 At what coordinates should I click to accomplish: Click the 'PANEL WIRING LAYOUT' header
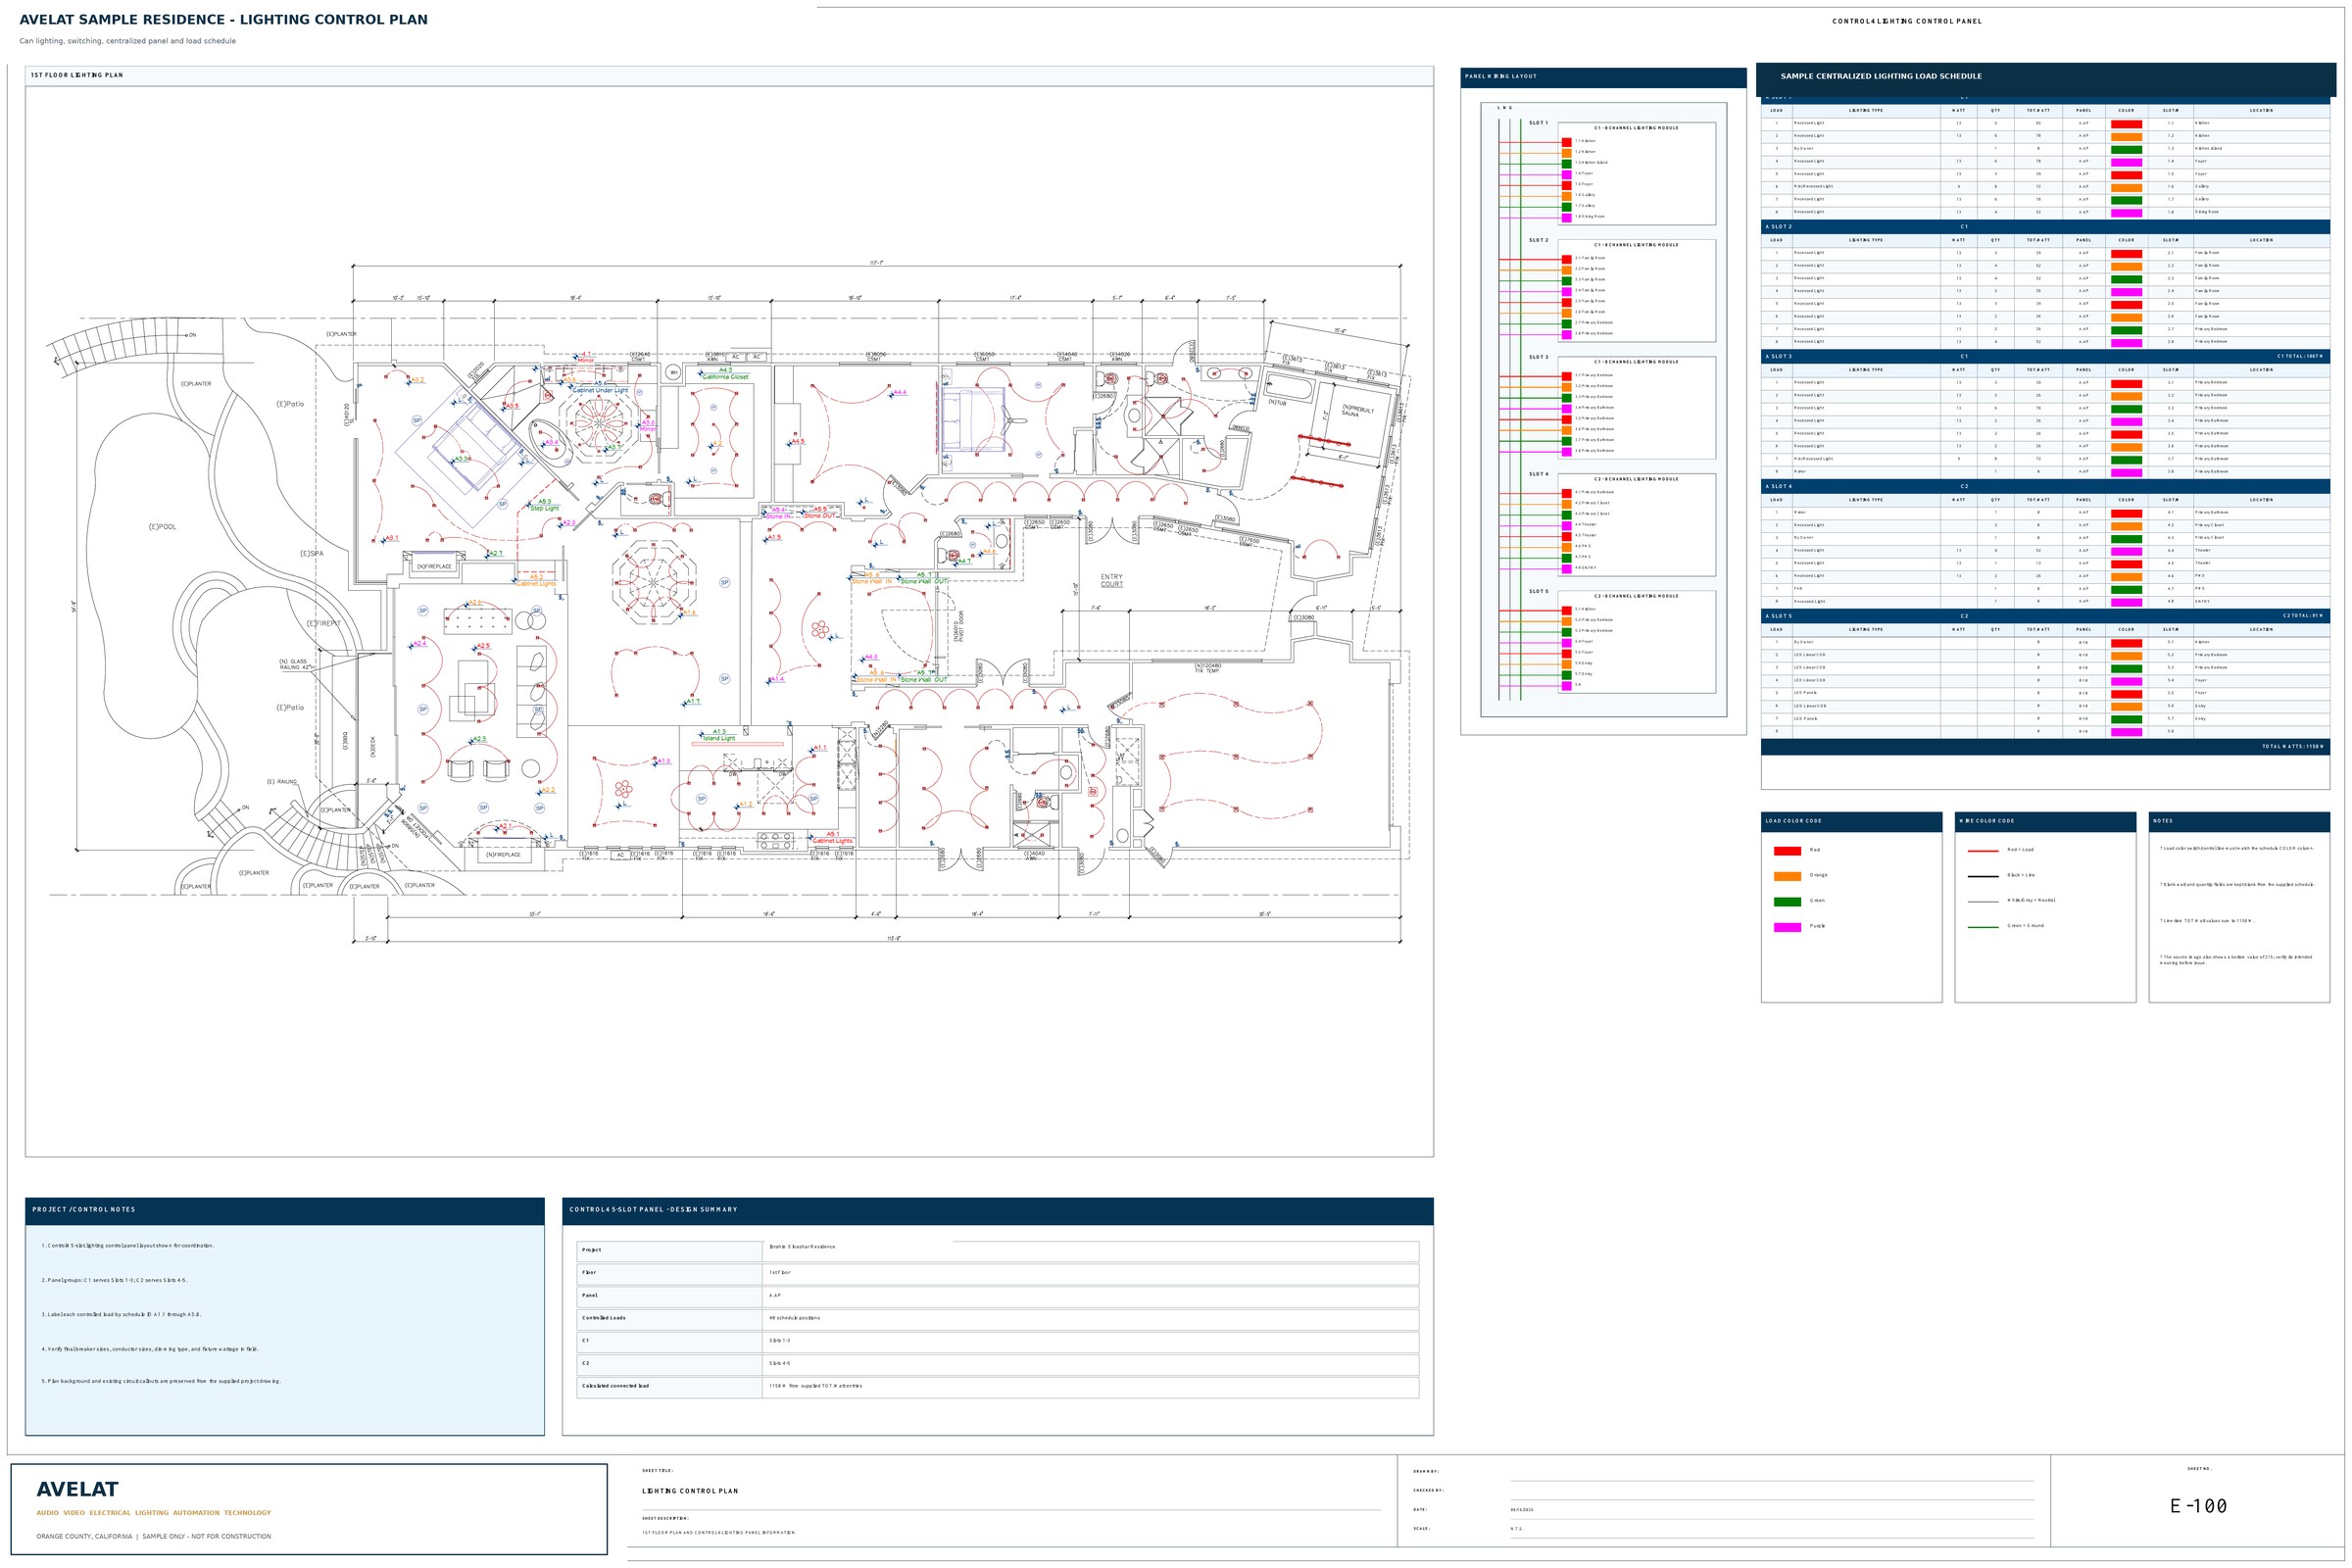coord(1603,77)
